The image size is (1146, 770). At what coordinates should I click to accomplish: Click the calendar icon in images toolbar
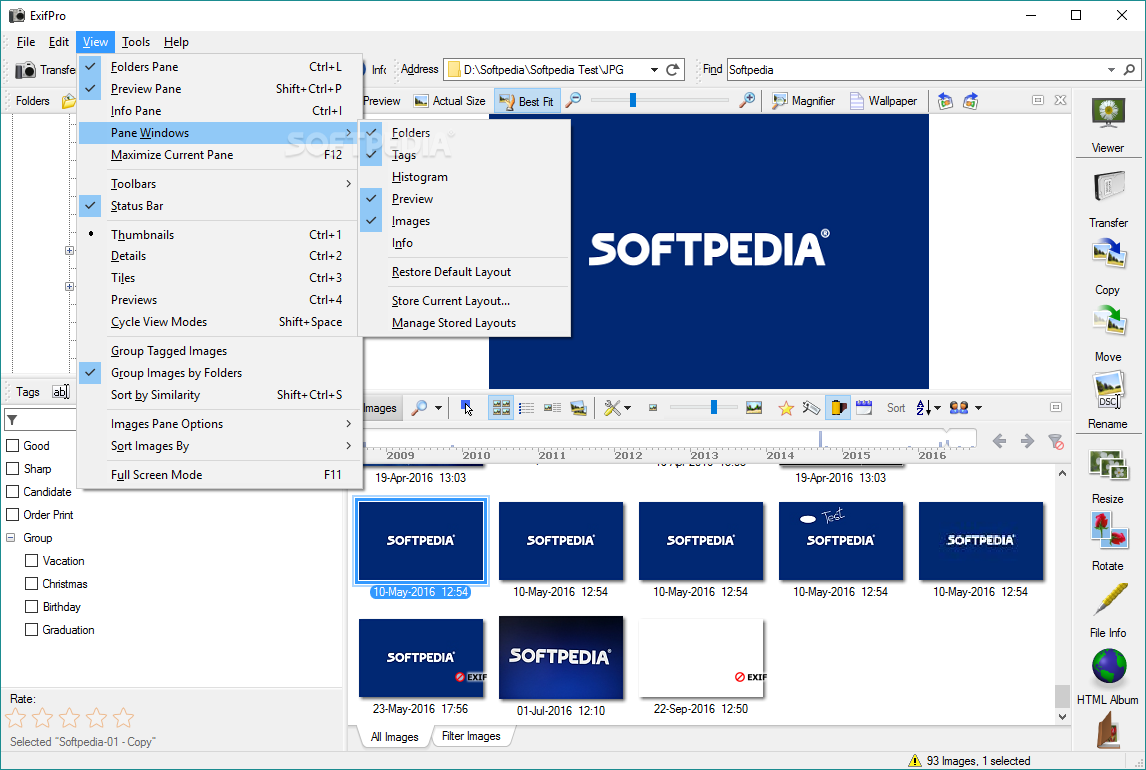pyautogui.click(x=864, y=408)
